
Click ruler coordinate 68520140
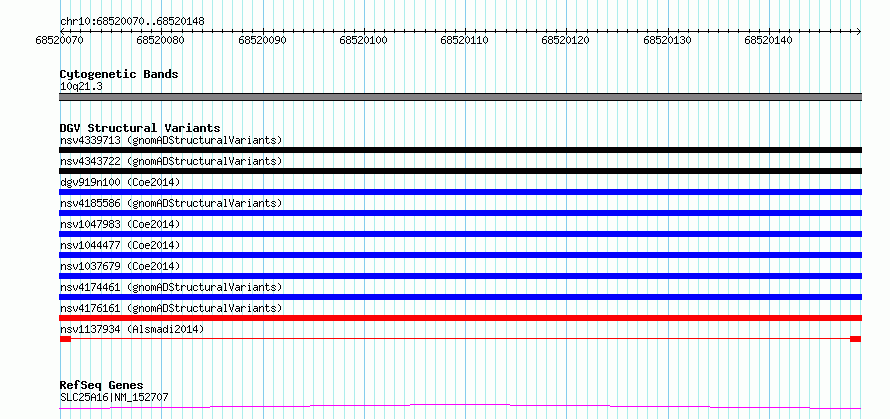769,40
